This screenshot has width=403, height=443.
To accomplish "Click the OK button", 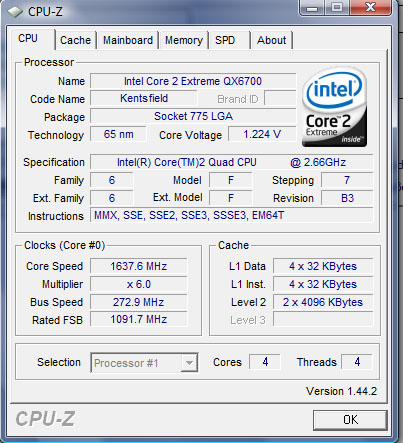I will click(x=350, y=420).
